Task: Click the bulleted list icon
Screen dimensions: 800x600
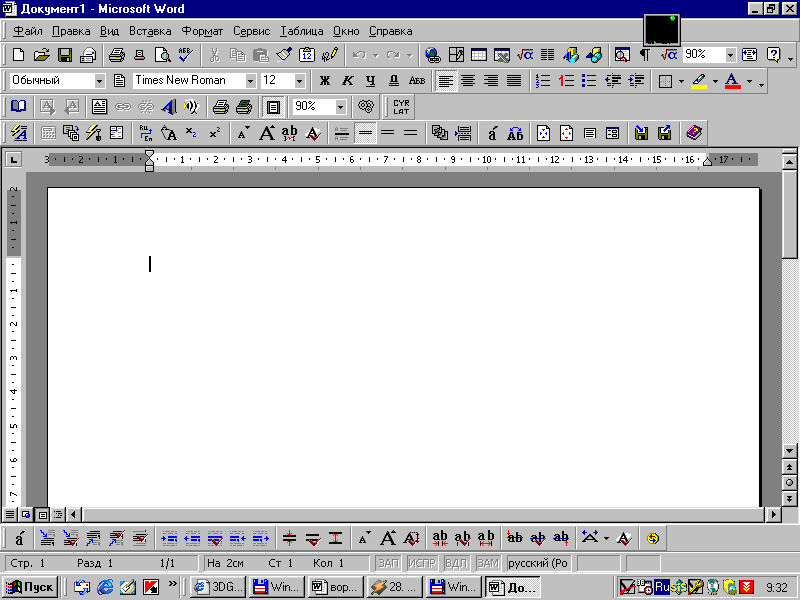Action: (589, 81)
